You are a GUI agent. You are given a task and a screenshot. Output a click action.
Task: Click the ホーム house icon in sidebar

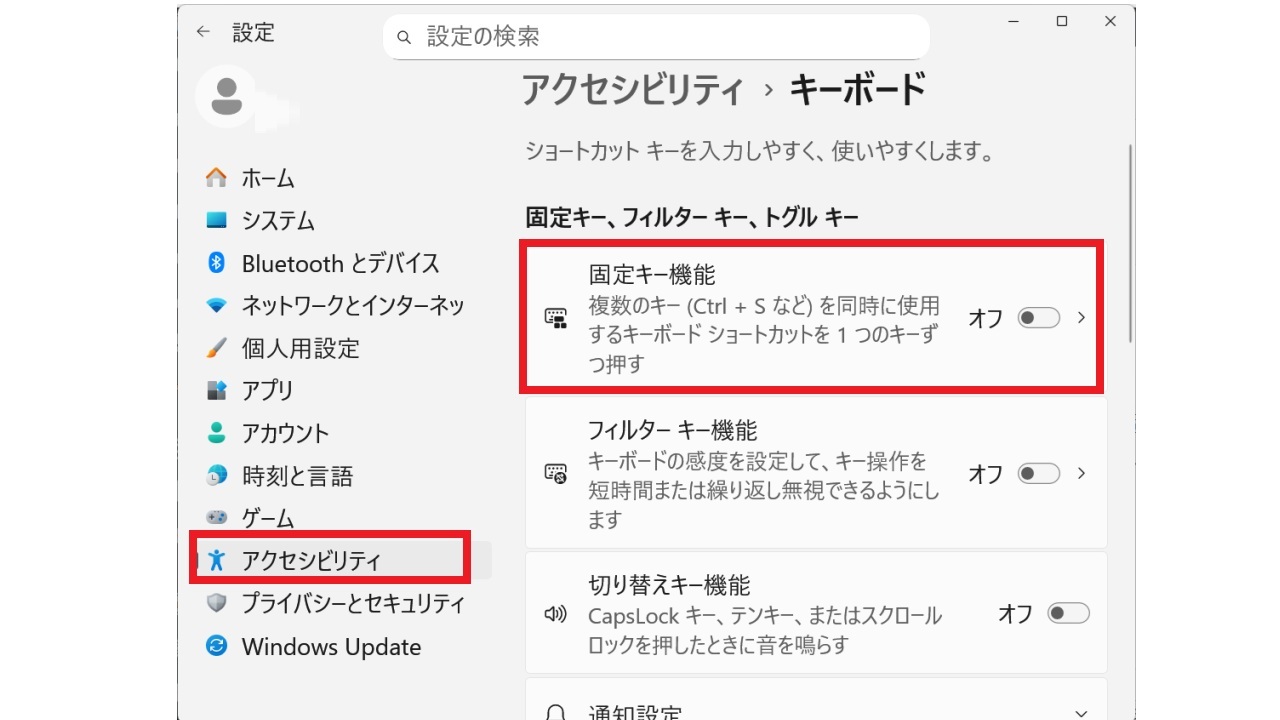[x=216, y=178]
